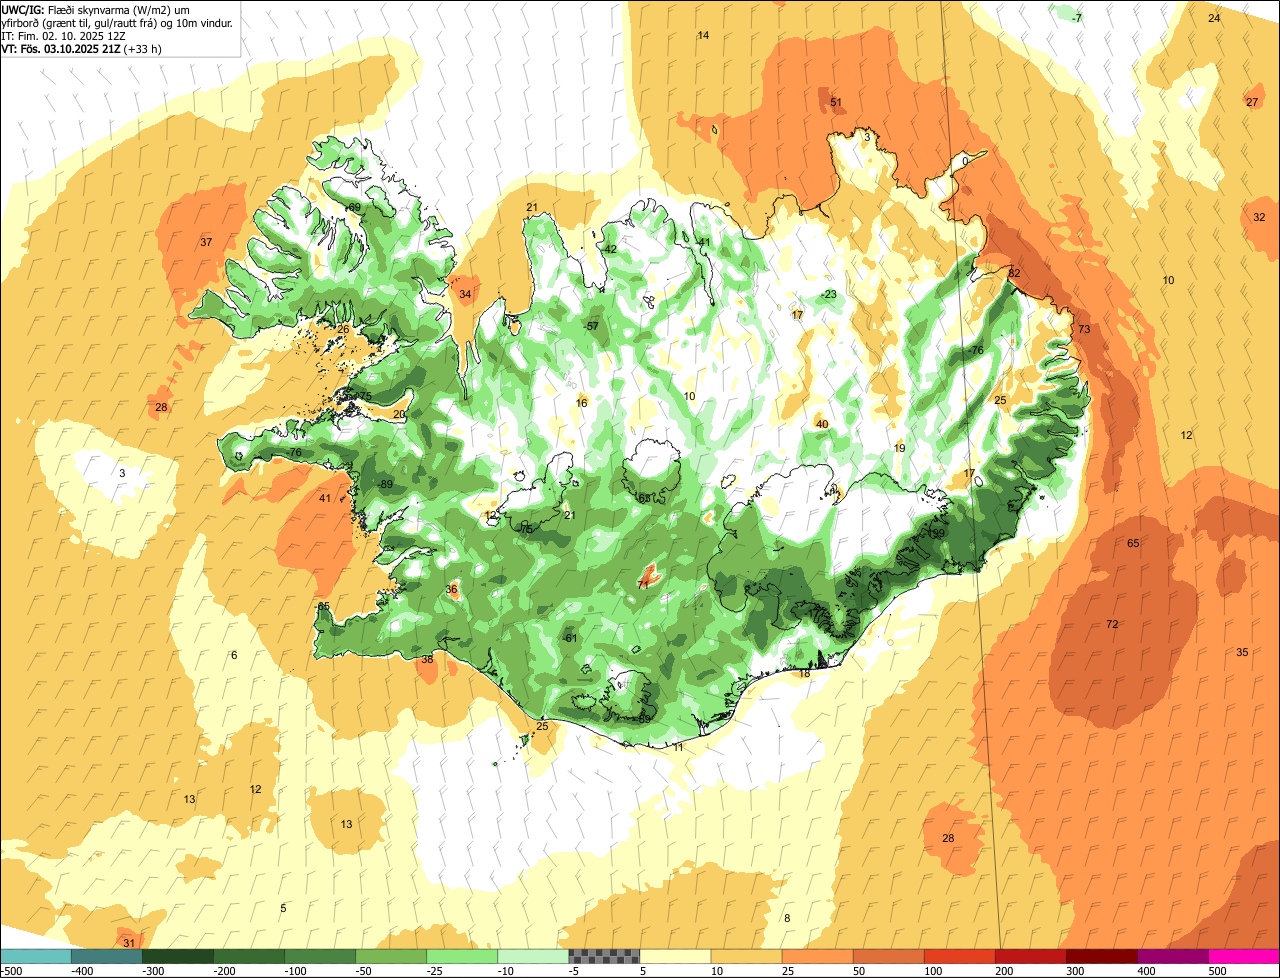Select the value 8 at the bottom

[x=787, y=918]
